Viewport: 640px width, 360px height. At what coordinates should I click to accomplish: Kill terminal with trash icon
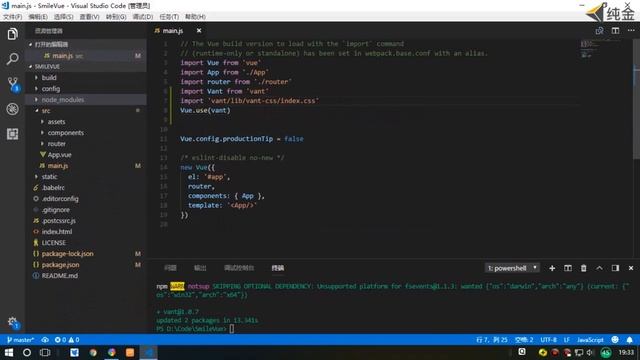584,268
